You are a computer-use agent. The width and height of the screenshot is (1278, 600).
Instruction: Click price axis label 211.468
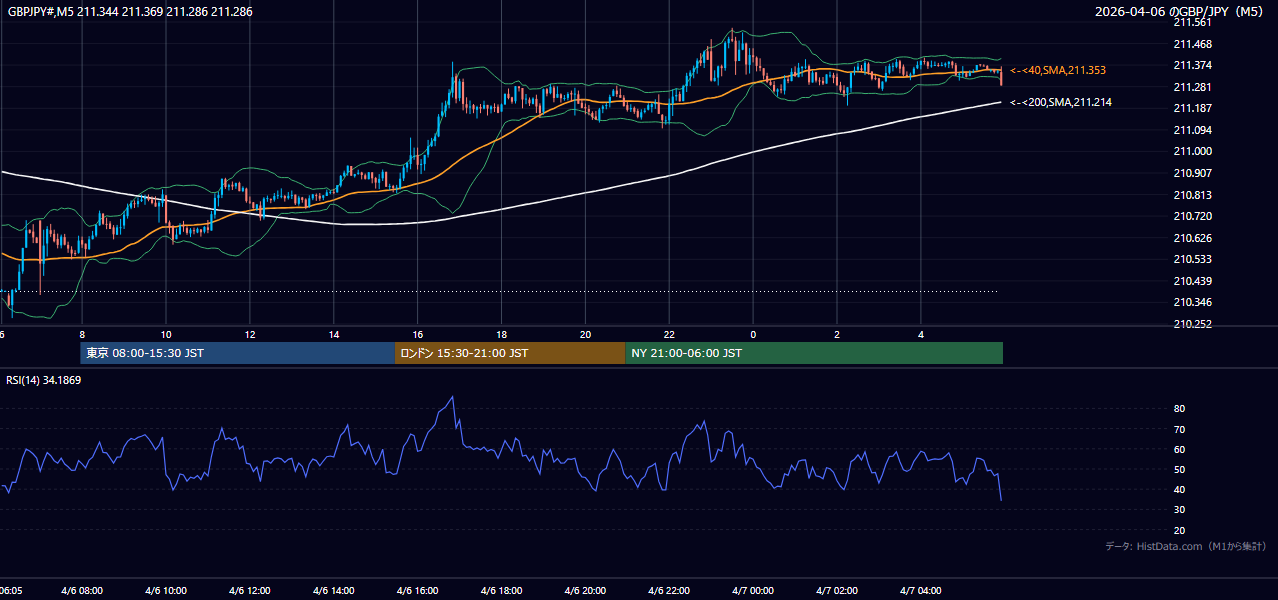pyautogui.click(x=1192, y=44)
